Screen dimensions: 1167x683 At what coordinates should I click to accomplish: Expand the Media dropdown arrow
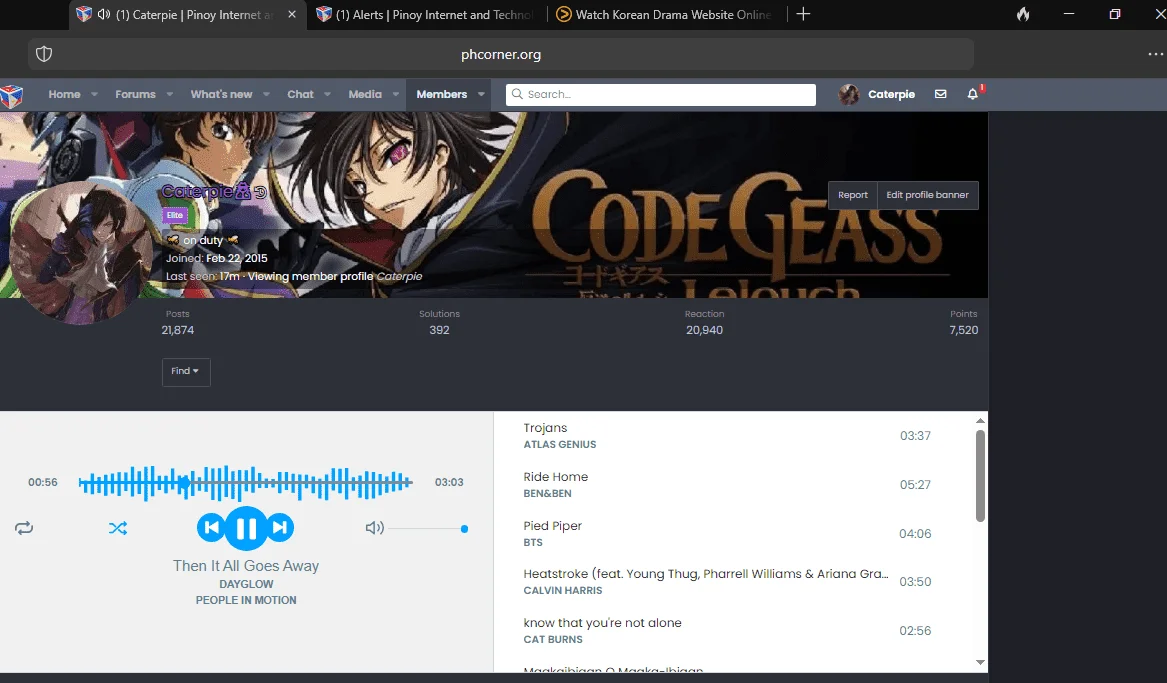click(396, 94)
